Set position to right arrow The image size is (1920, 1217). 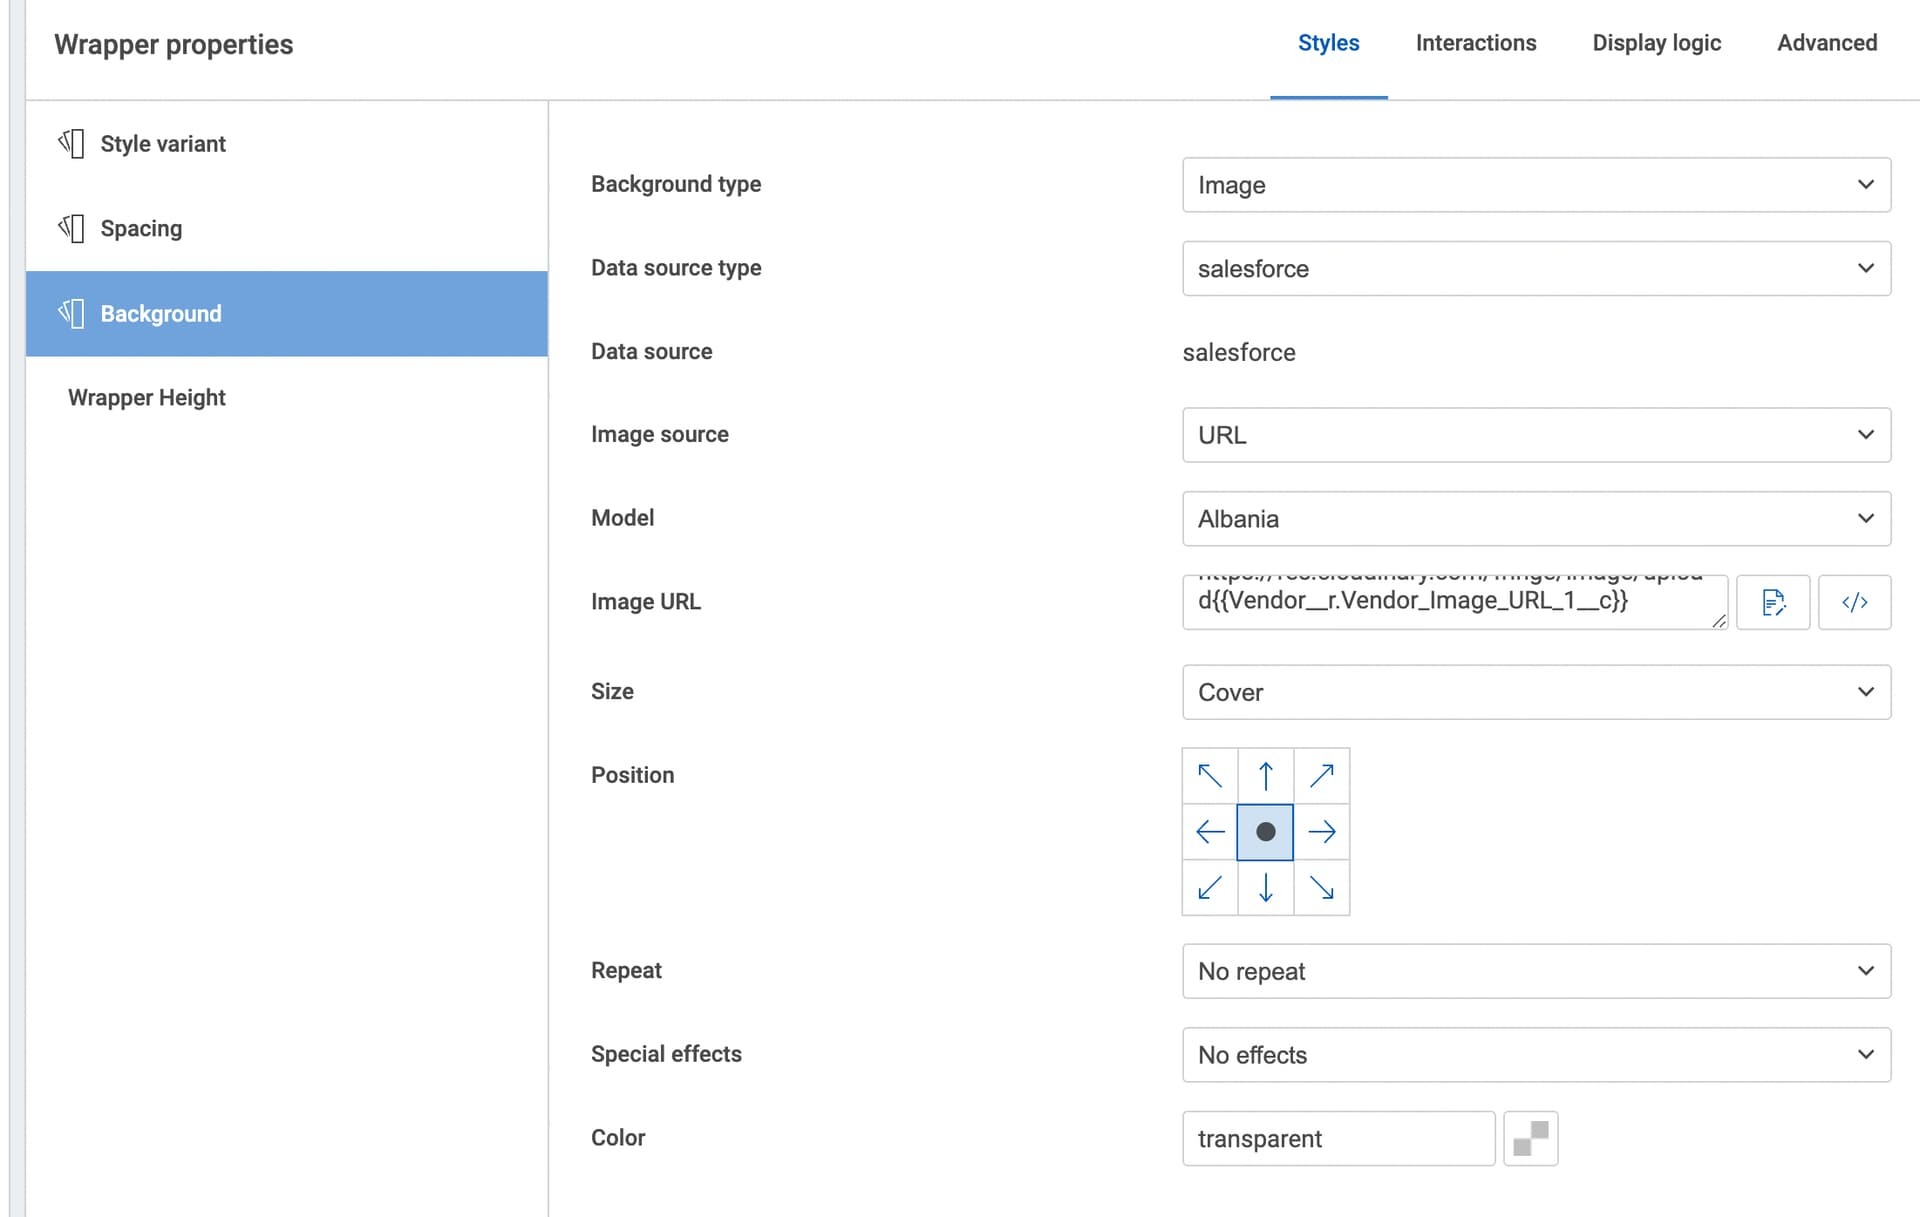pyautogui.click(x=1322, y=832)
